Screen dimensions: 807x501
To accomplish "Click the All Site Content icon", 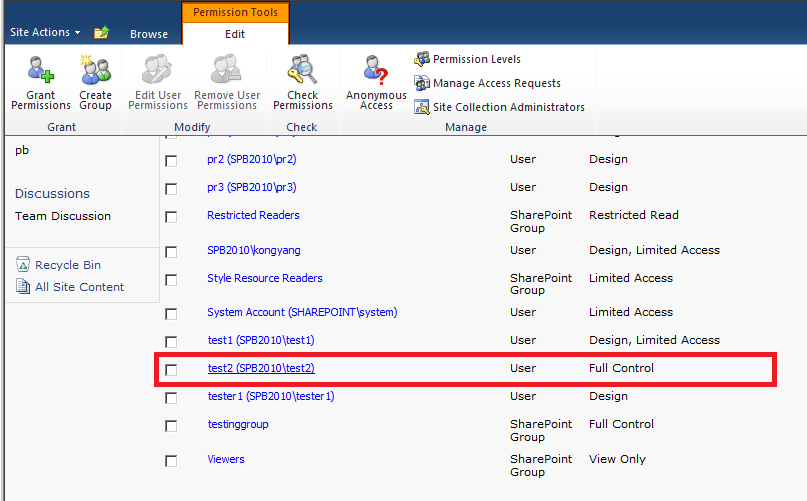I will [23, 286].
